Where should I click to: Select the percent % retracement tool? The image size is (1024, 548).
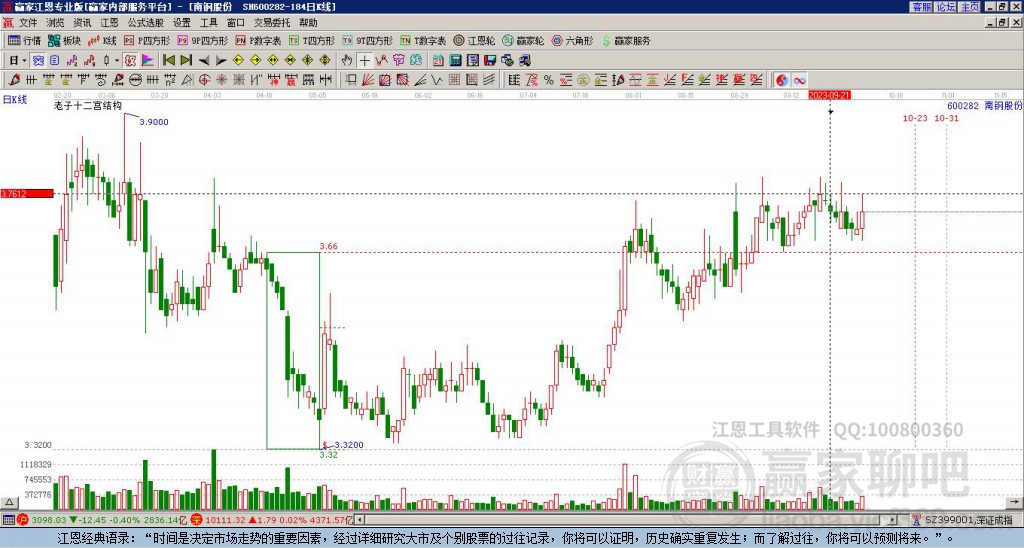549,80
